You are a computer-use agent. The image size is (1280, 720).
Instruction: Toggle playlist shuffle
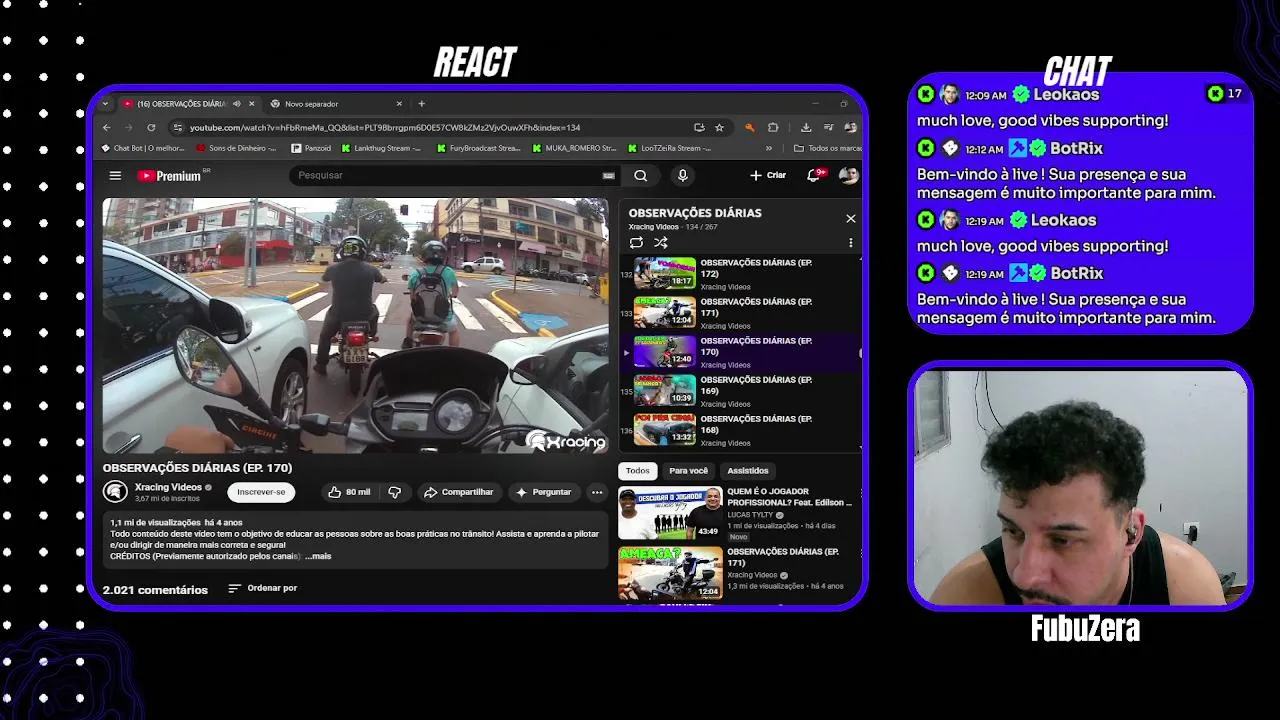coord(661,242)
